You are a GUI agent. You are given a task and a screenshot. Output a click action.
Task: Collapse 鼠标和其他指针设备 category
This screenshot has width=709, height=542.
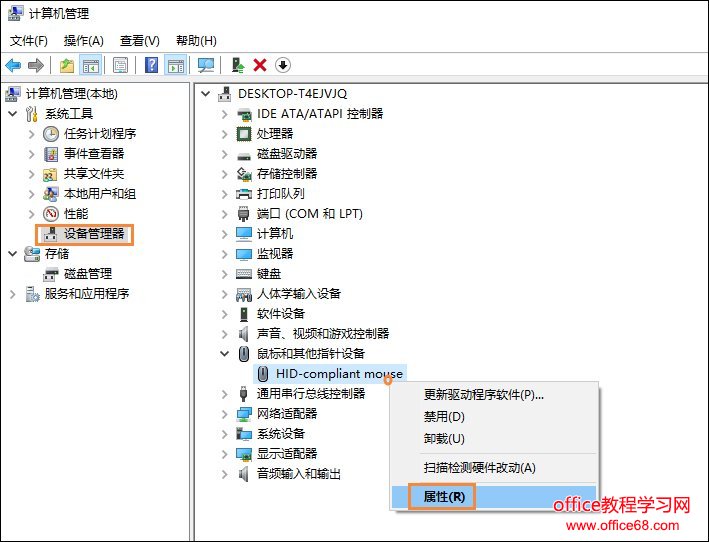225,353
